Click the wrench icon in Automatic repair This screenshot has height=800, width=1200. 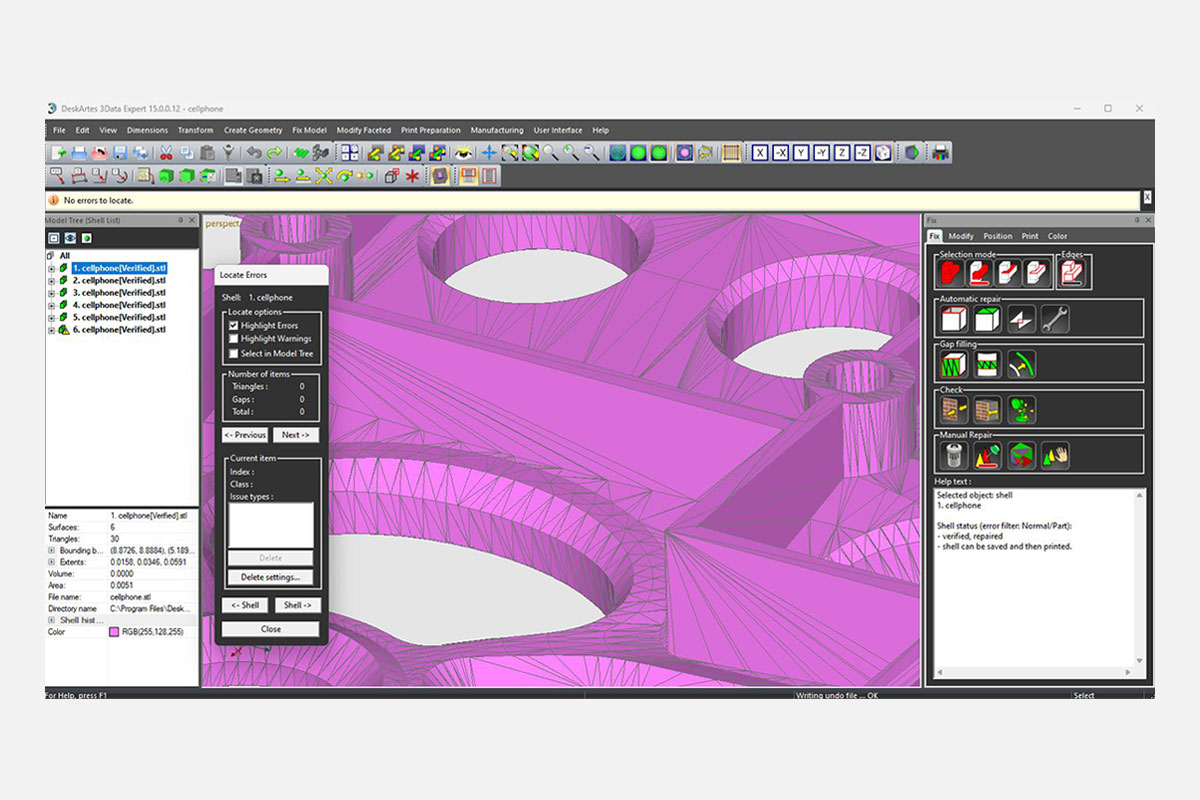[1054, 319]
